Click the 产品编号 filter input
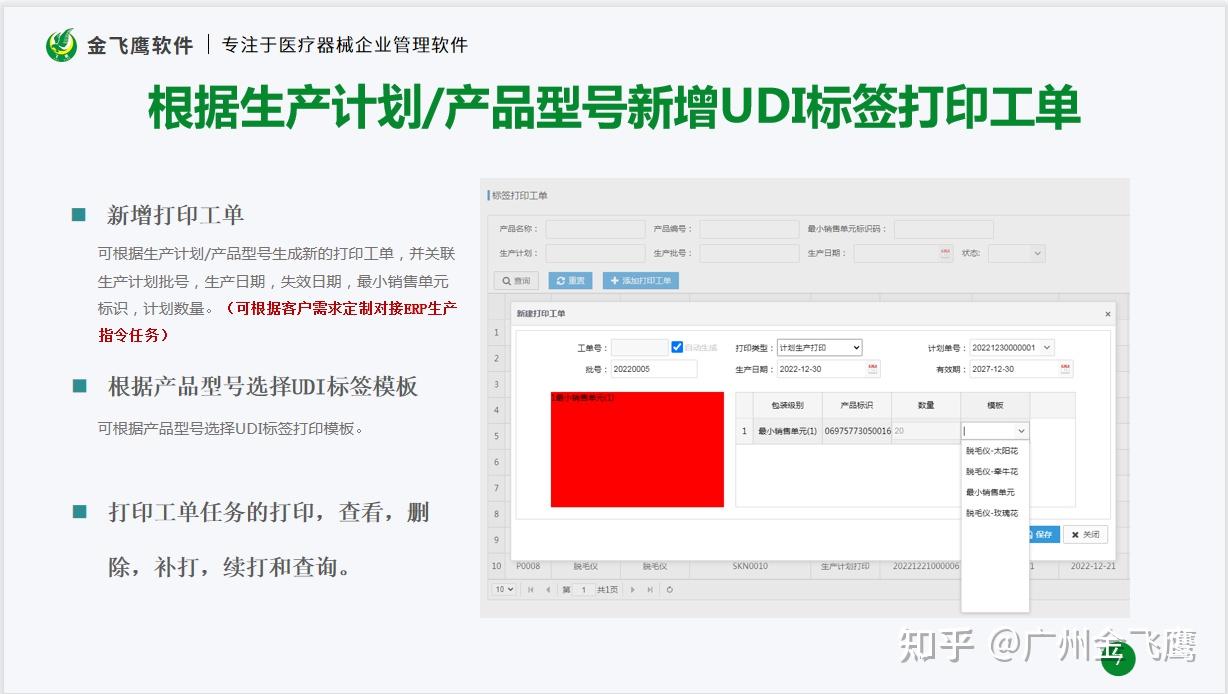Screen dimensions: 1228x694 point(749,229)
